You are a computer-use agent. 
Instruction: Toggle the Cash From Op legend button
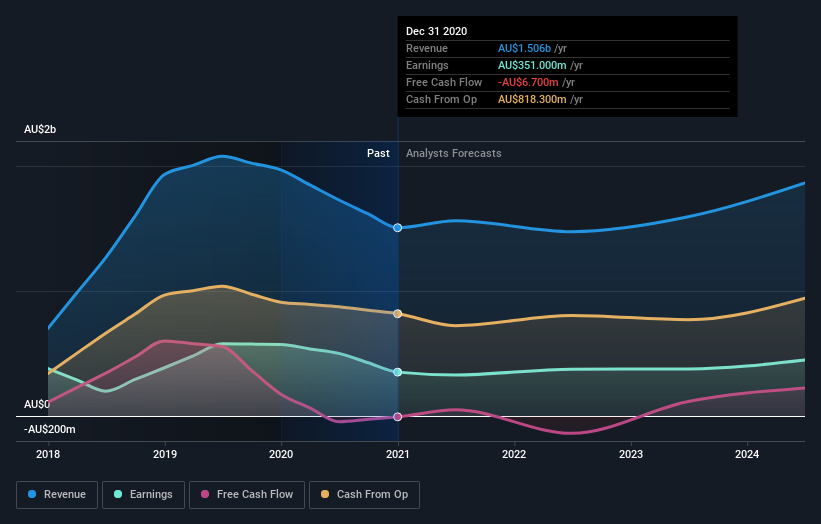364,495
